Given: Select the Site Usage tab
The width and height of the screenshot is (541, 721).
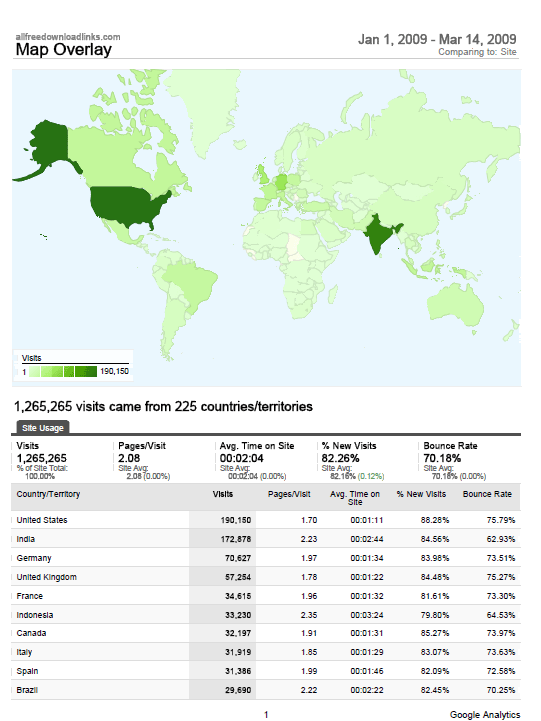Looking at the screenshot, I should pos(43,428).
